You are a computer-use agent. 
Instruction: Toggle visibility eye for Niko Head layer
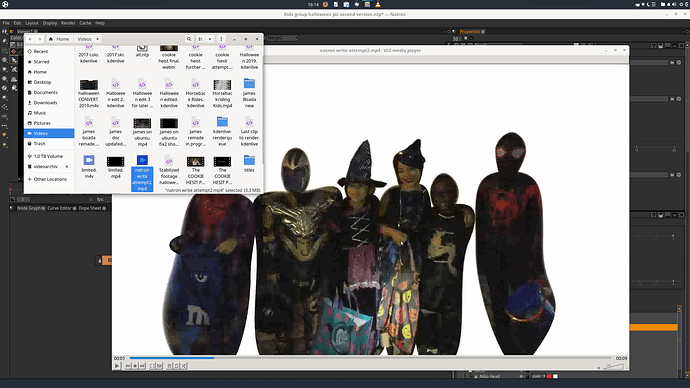click(x=521, y=377)
